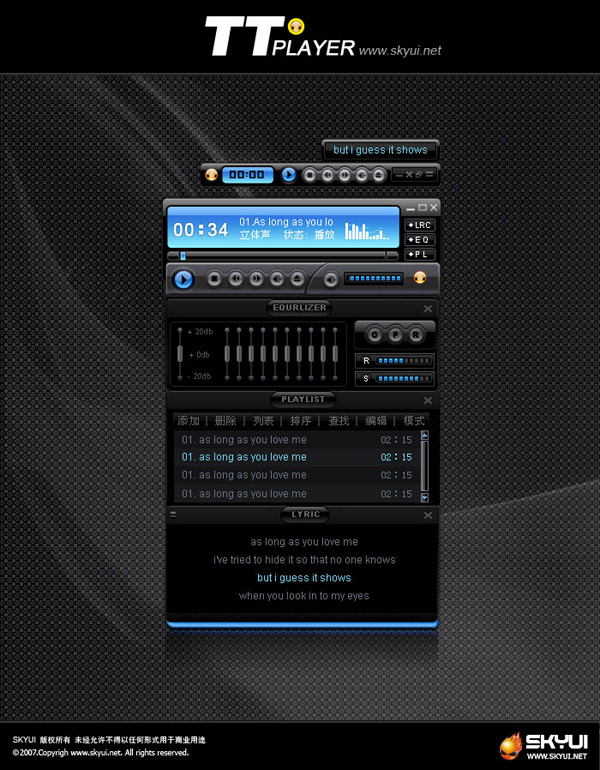Click the restore window icon in mini player

tap(419, 174)
